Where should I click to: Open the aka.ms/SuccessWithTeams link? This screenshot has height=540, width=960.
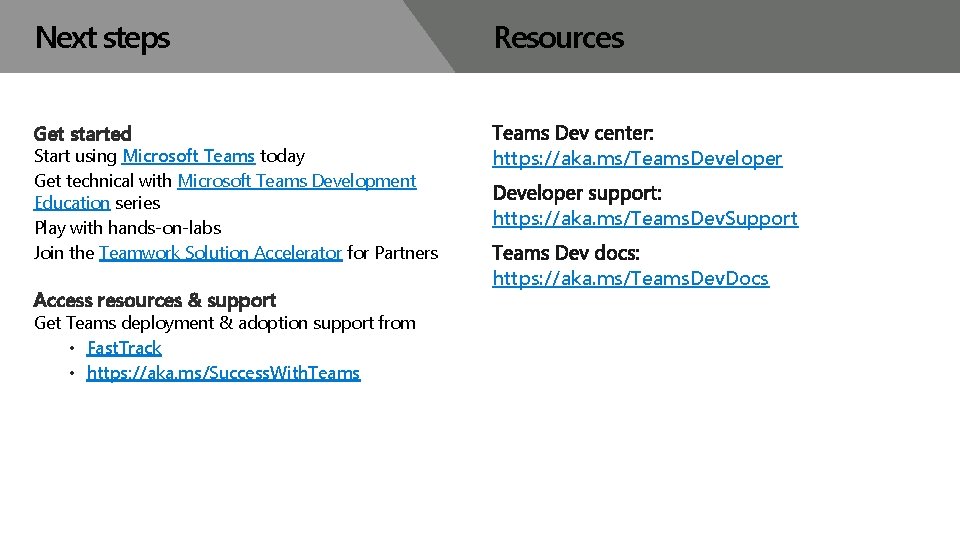coord(223,373)
